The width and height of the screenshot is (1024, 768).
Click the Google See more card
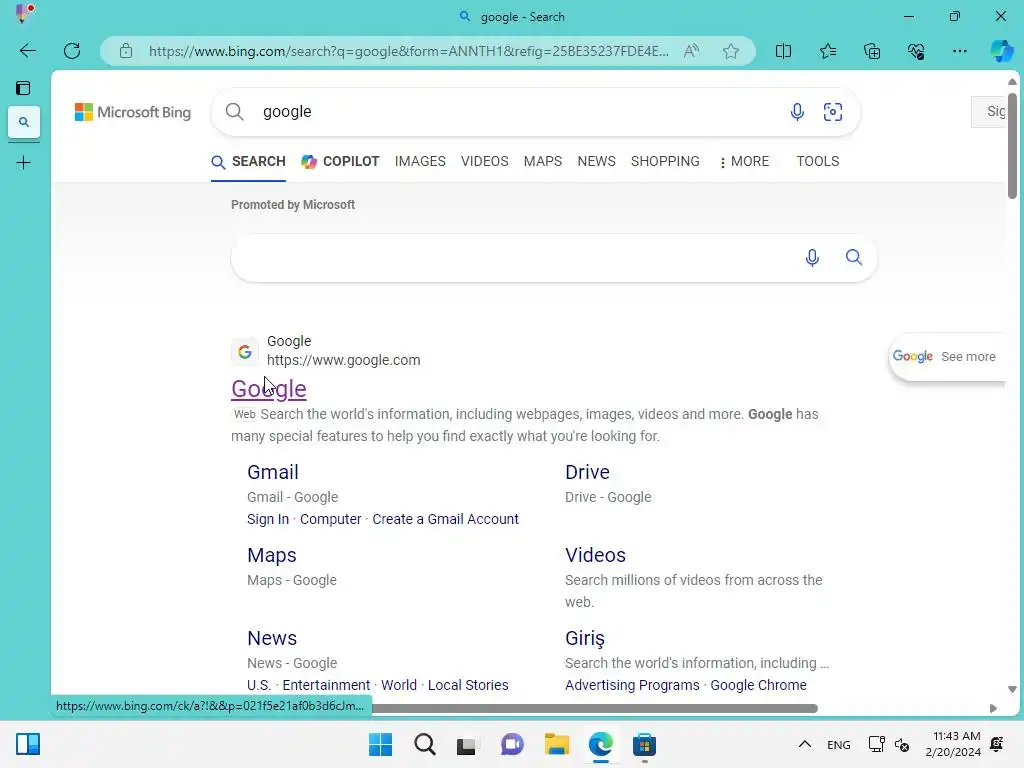946,357
